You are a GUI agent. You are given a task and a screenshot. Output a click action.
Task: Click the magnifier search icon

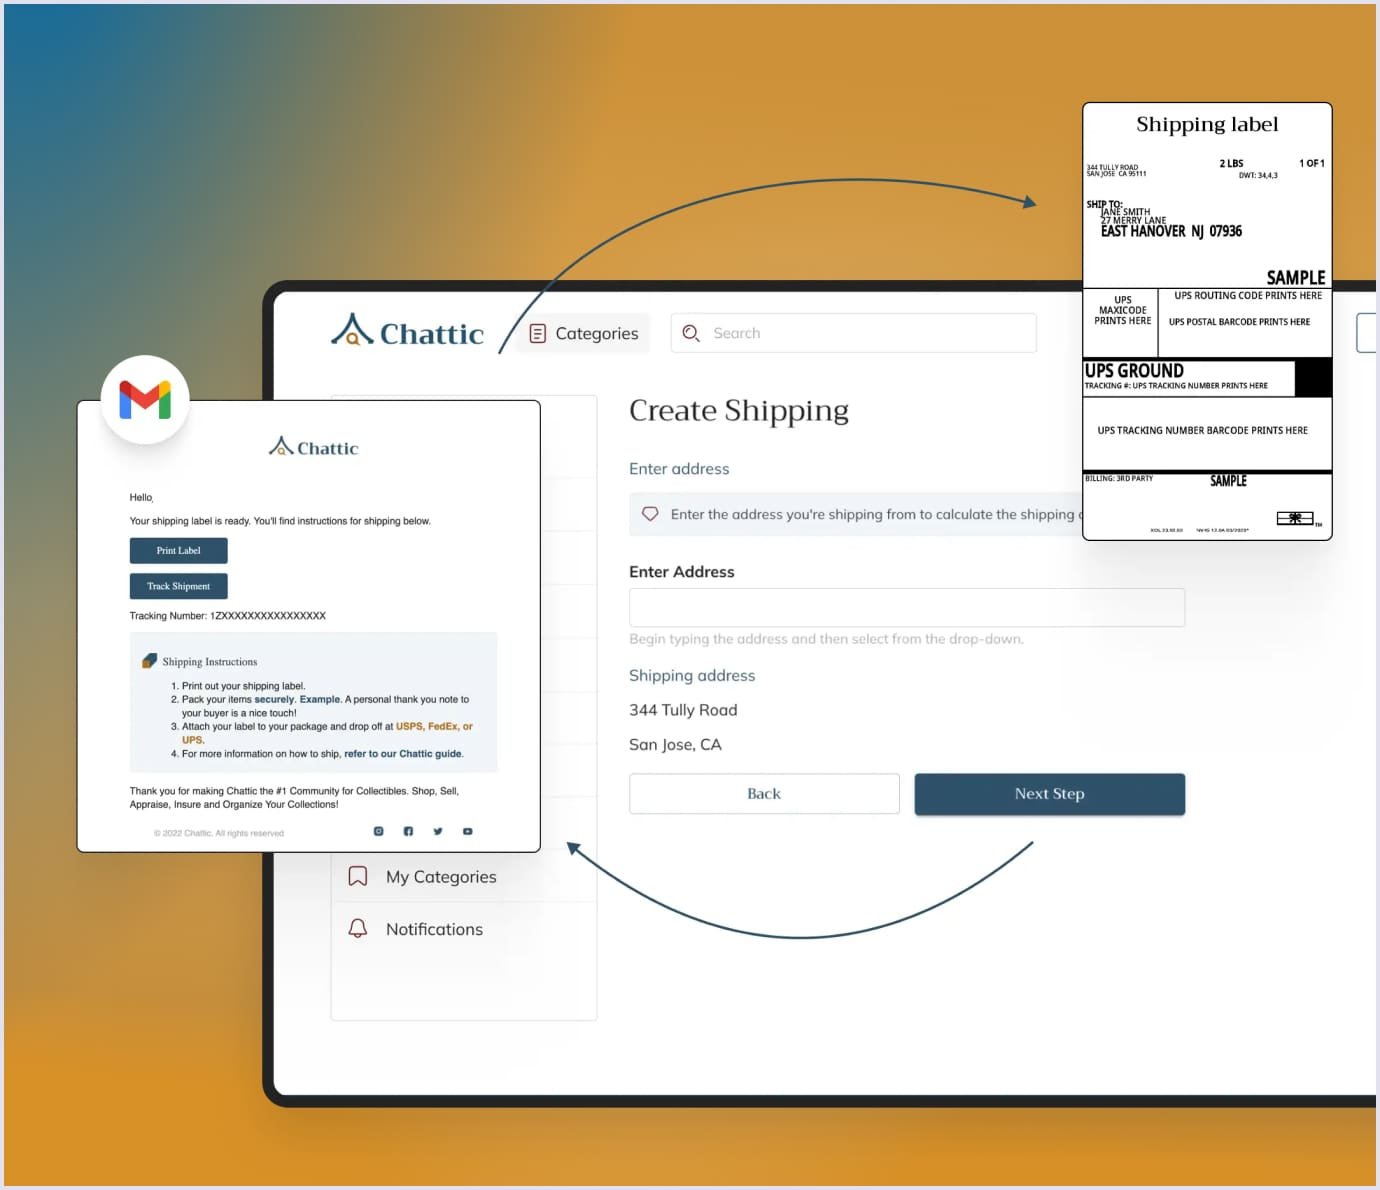pyautogui.click(x=691, y=333)
